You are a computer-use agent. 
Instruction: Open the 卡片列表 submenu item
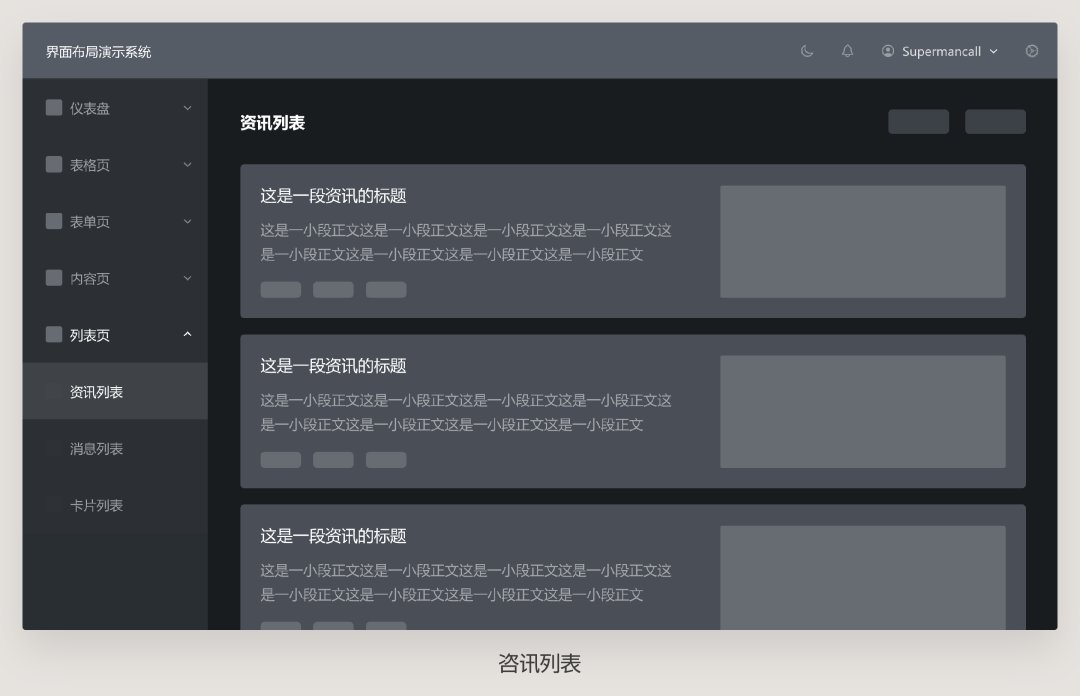click(115, 505)
